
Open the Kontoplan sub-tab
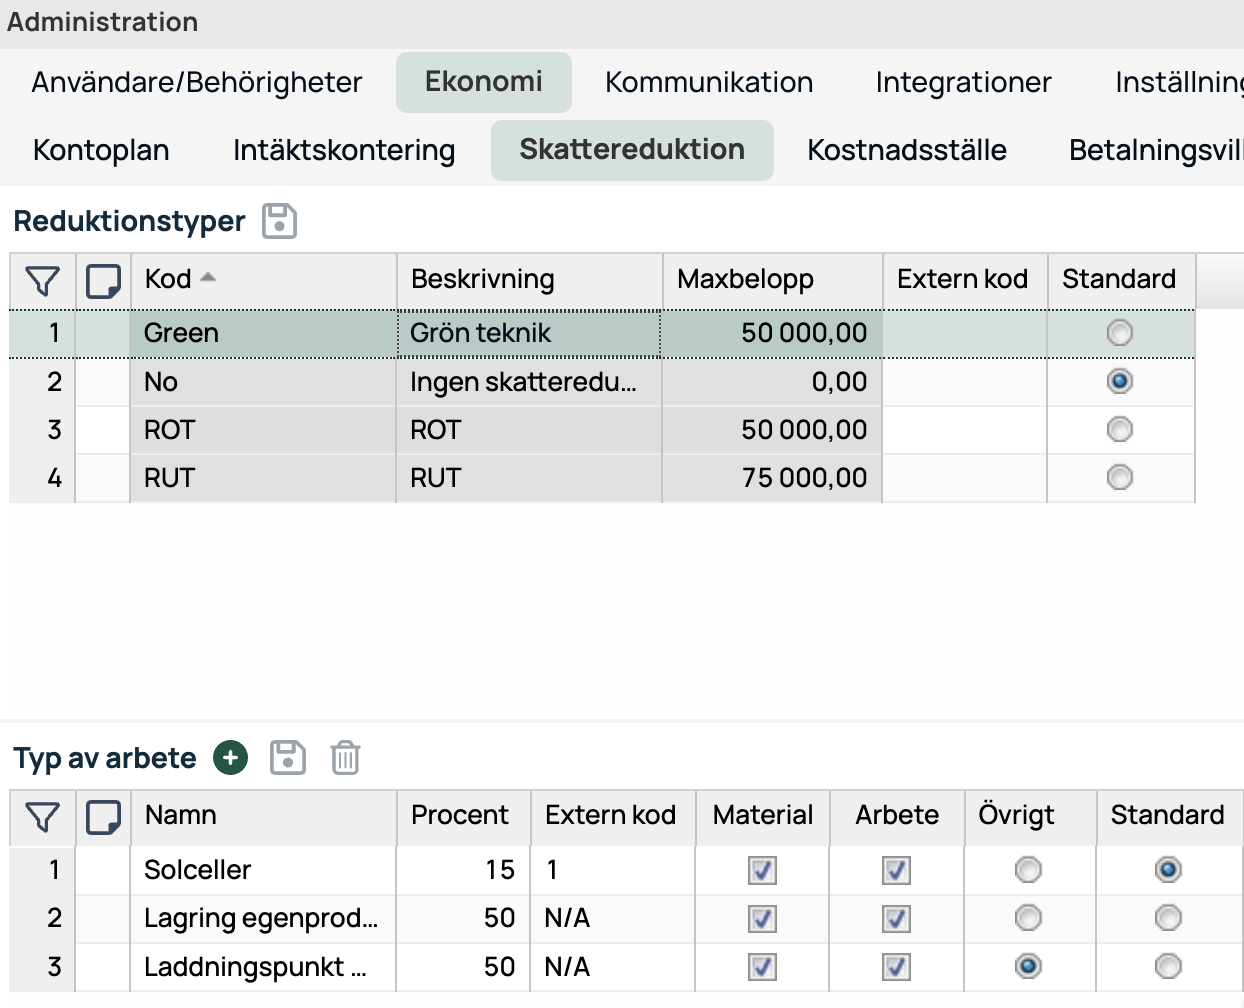point(101,150)
